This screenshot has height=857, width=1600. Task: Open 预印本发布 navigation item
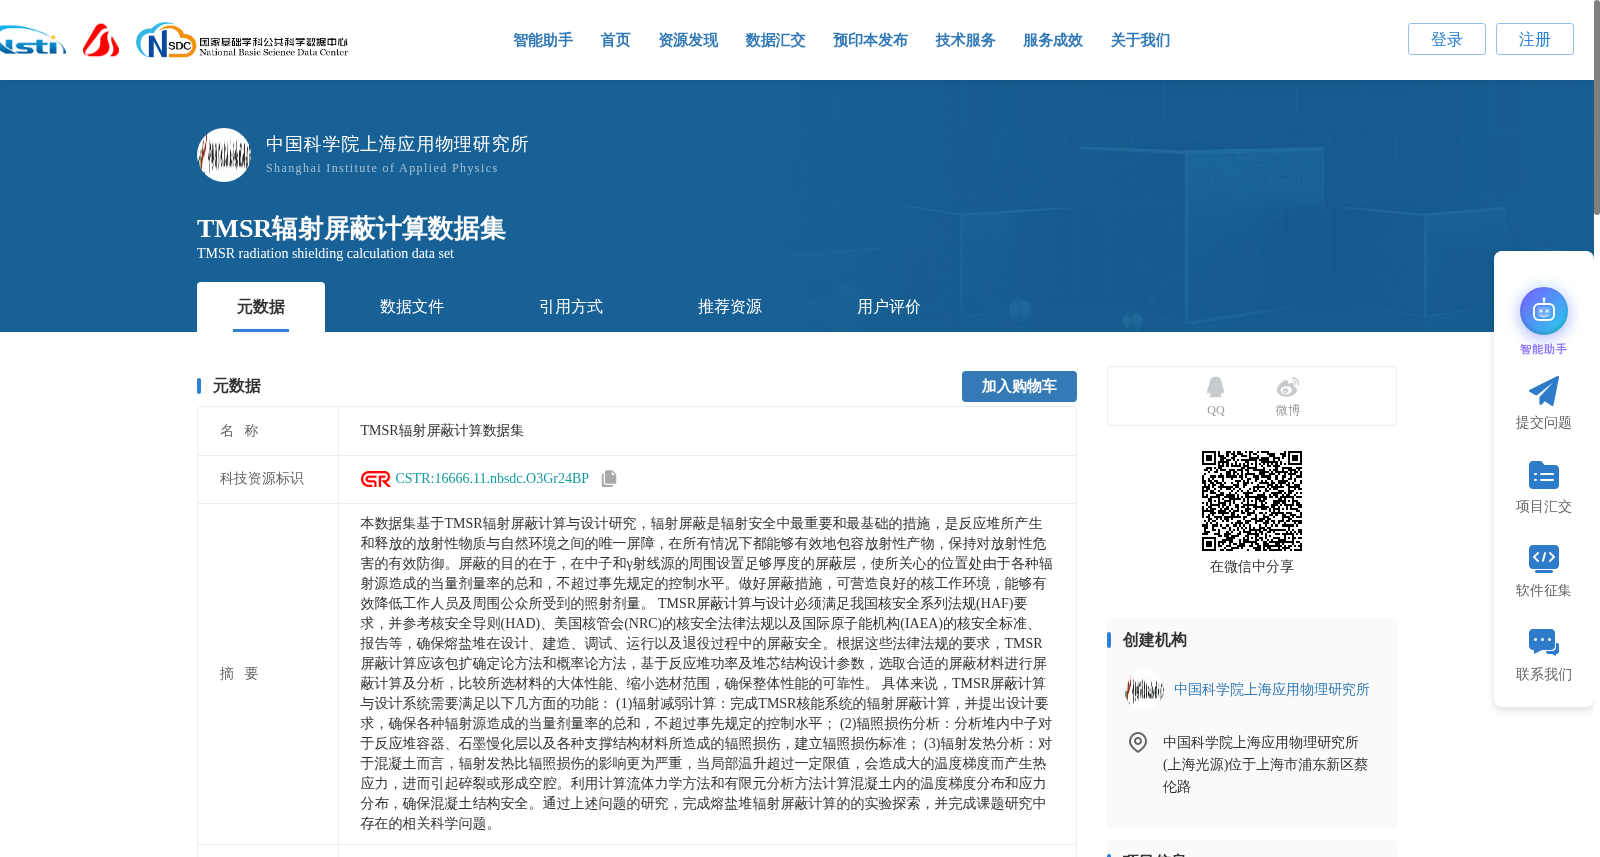tap(870, 40)
